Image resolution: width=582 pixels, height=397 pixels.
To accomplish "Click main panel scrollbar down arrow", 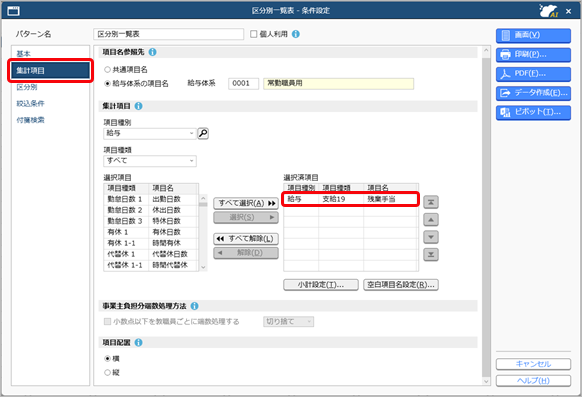I will [486, 381].
